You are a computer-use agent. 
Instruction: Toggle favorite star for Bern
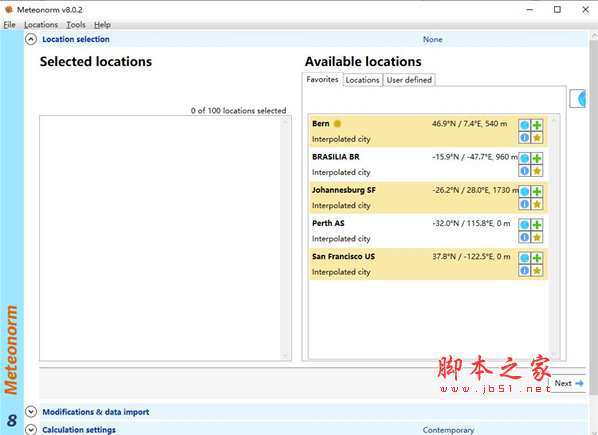click(537, 138)
